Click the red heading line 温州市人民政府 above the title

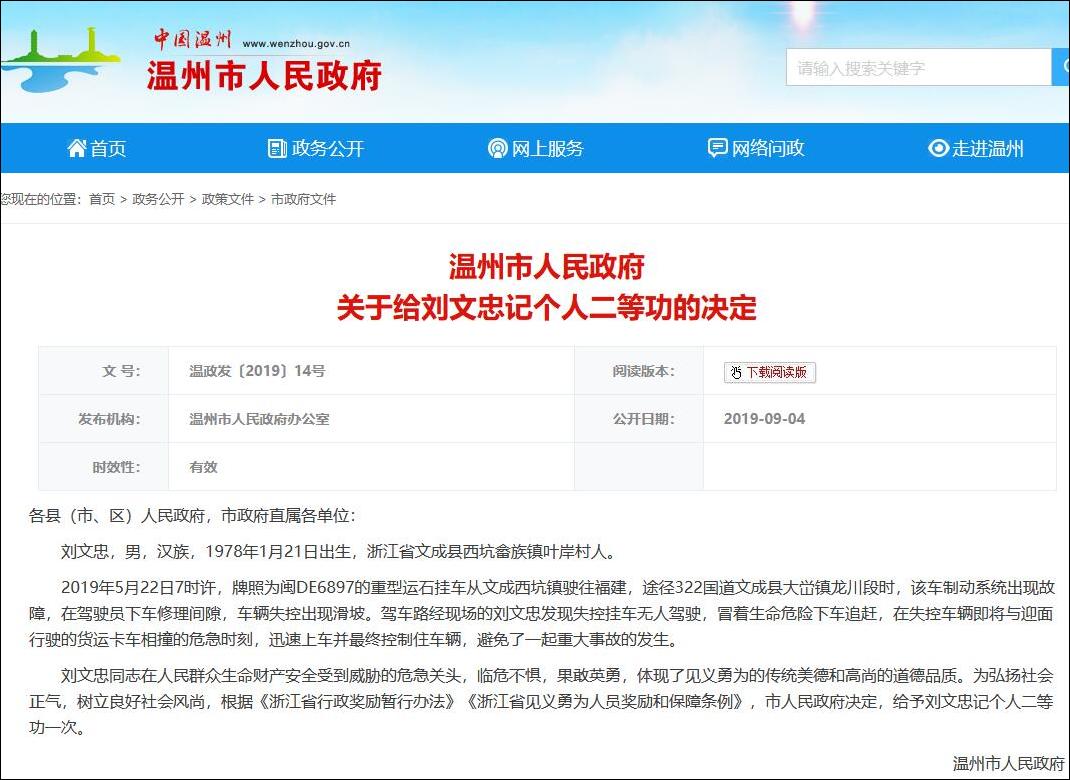coord(547,268)
